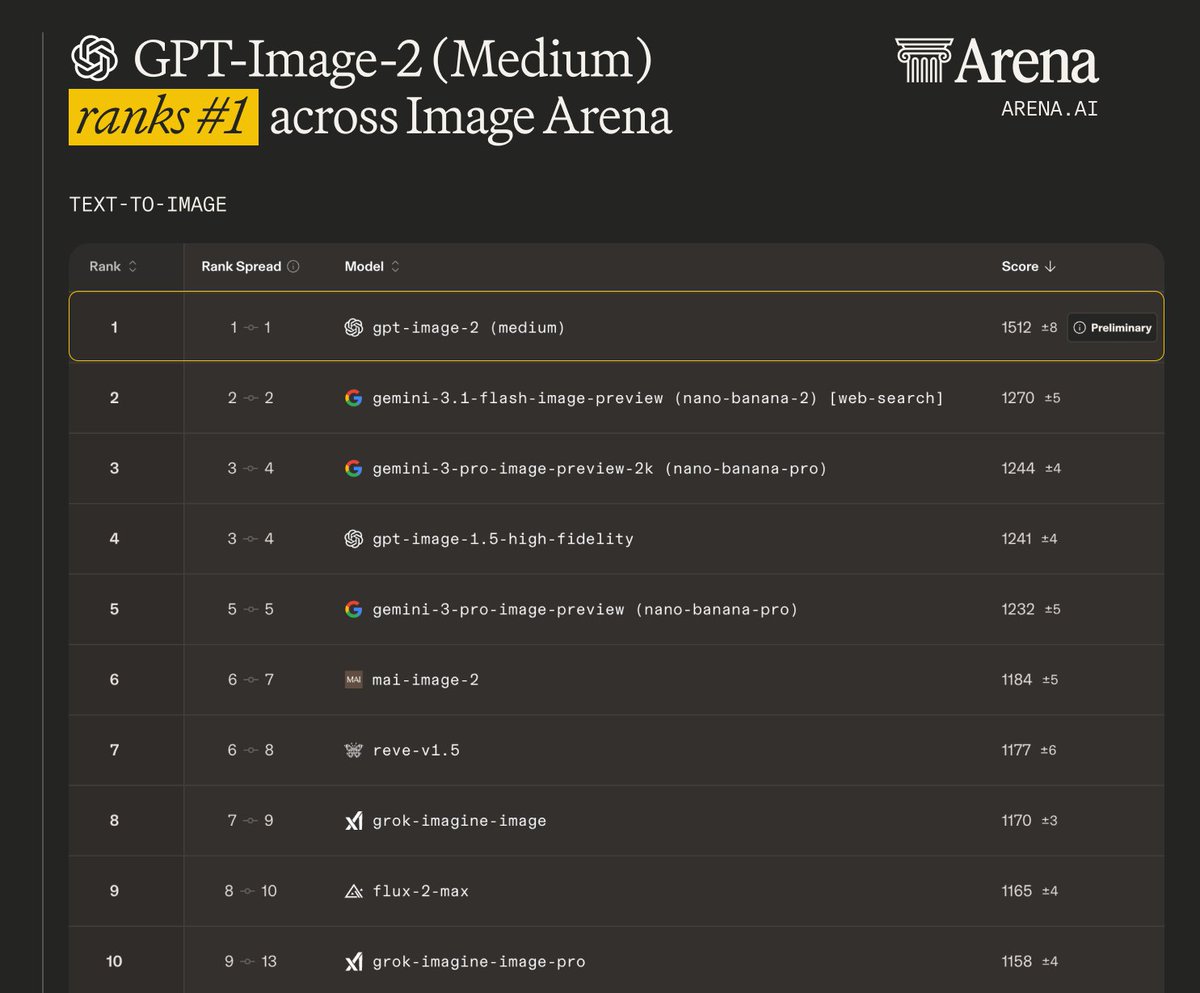Click score 1170 for grok-imagine-image

coord(1016,821)
